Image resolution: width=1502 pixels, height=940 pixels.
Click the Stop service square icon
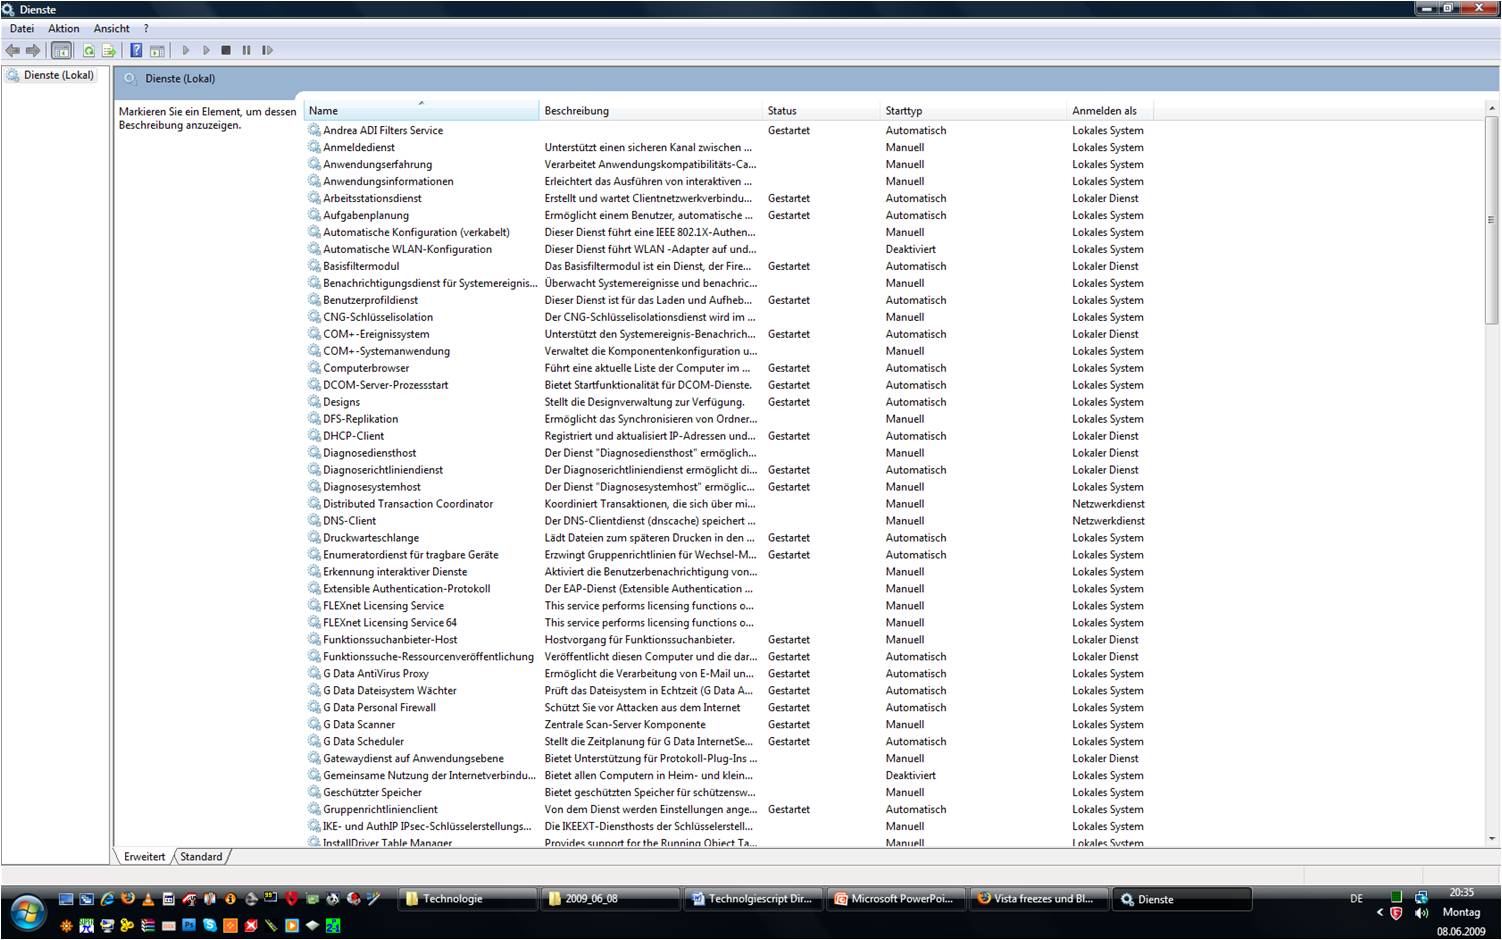pyautogui.click(x=226, y=50)
